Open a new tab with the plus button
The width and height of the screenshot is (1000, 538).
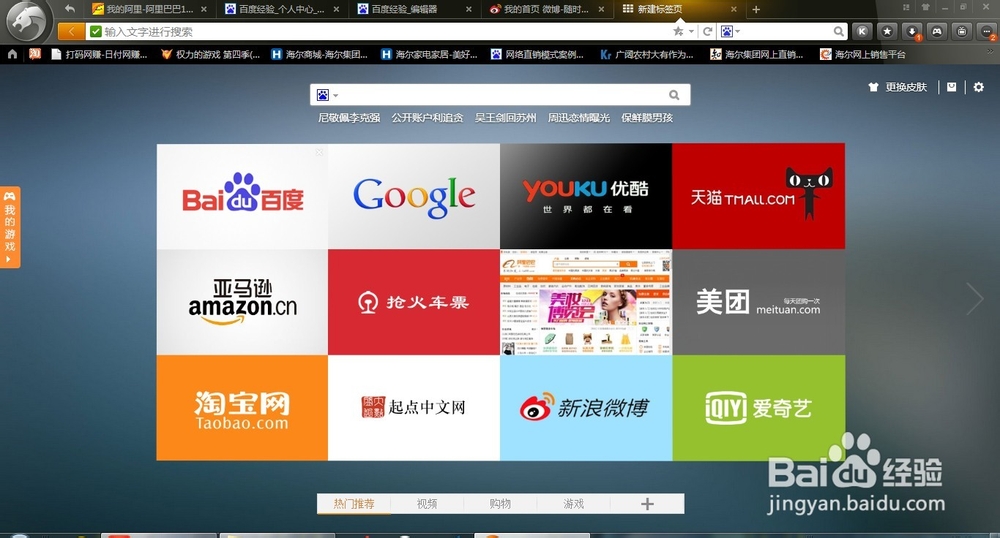[x=756, y=9]
